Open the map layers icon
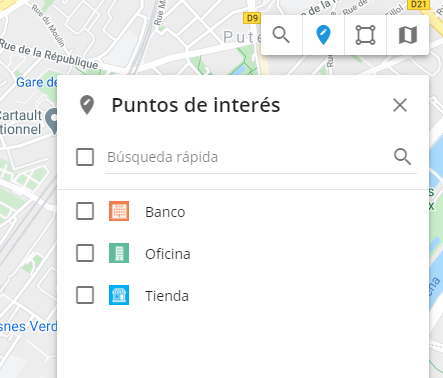 (x=408, y=35)
